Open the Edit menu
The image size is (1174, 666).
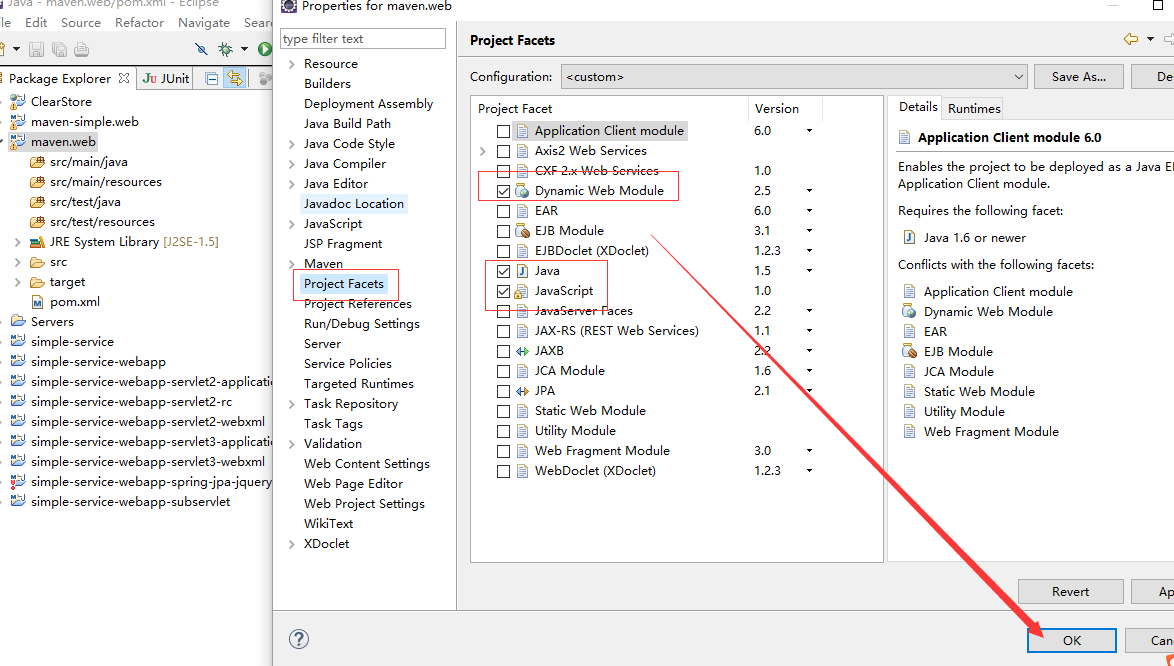36,22
